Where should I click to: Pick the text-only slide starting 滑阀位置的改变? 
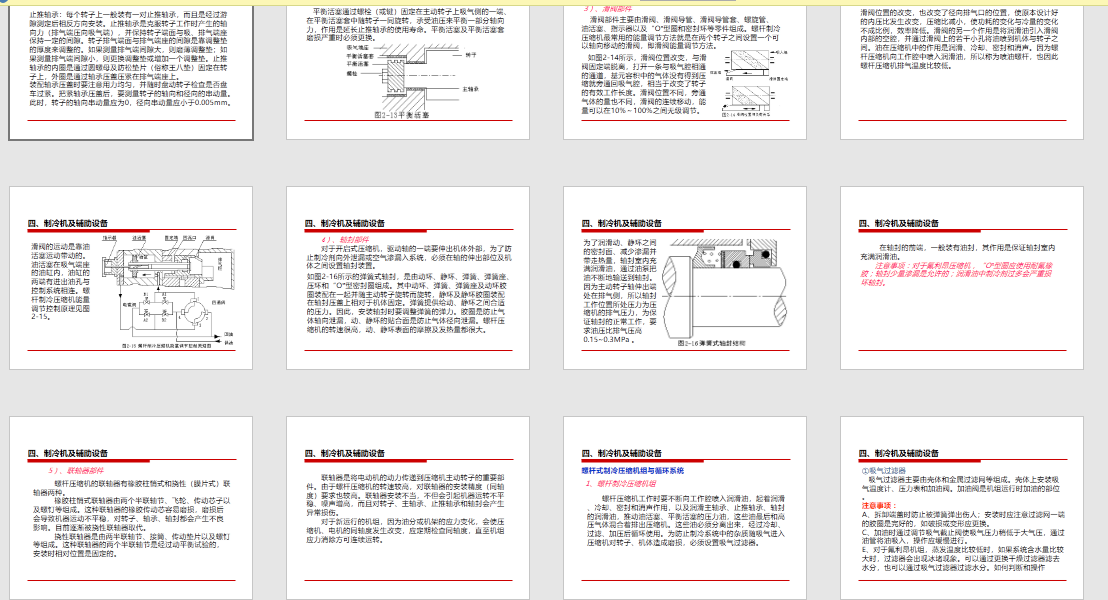(962, 71)
